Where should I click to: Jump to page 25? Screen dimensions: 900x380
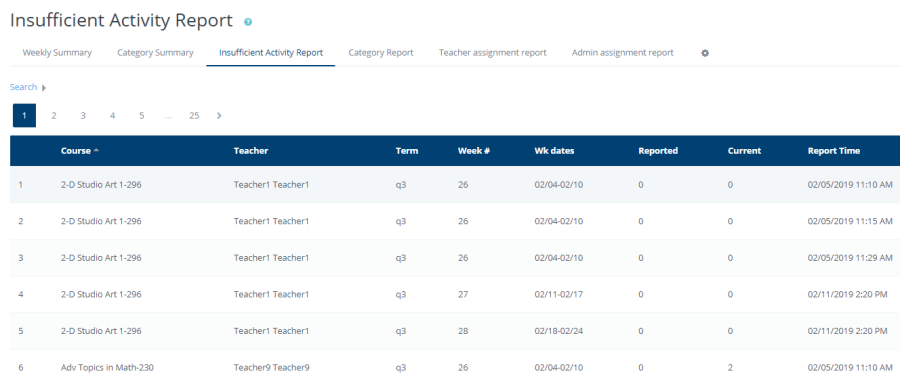coord(194,115)
